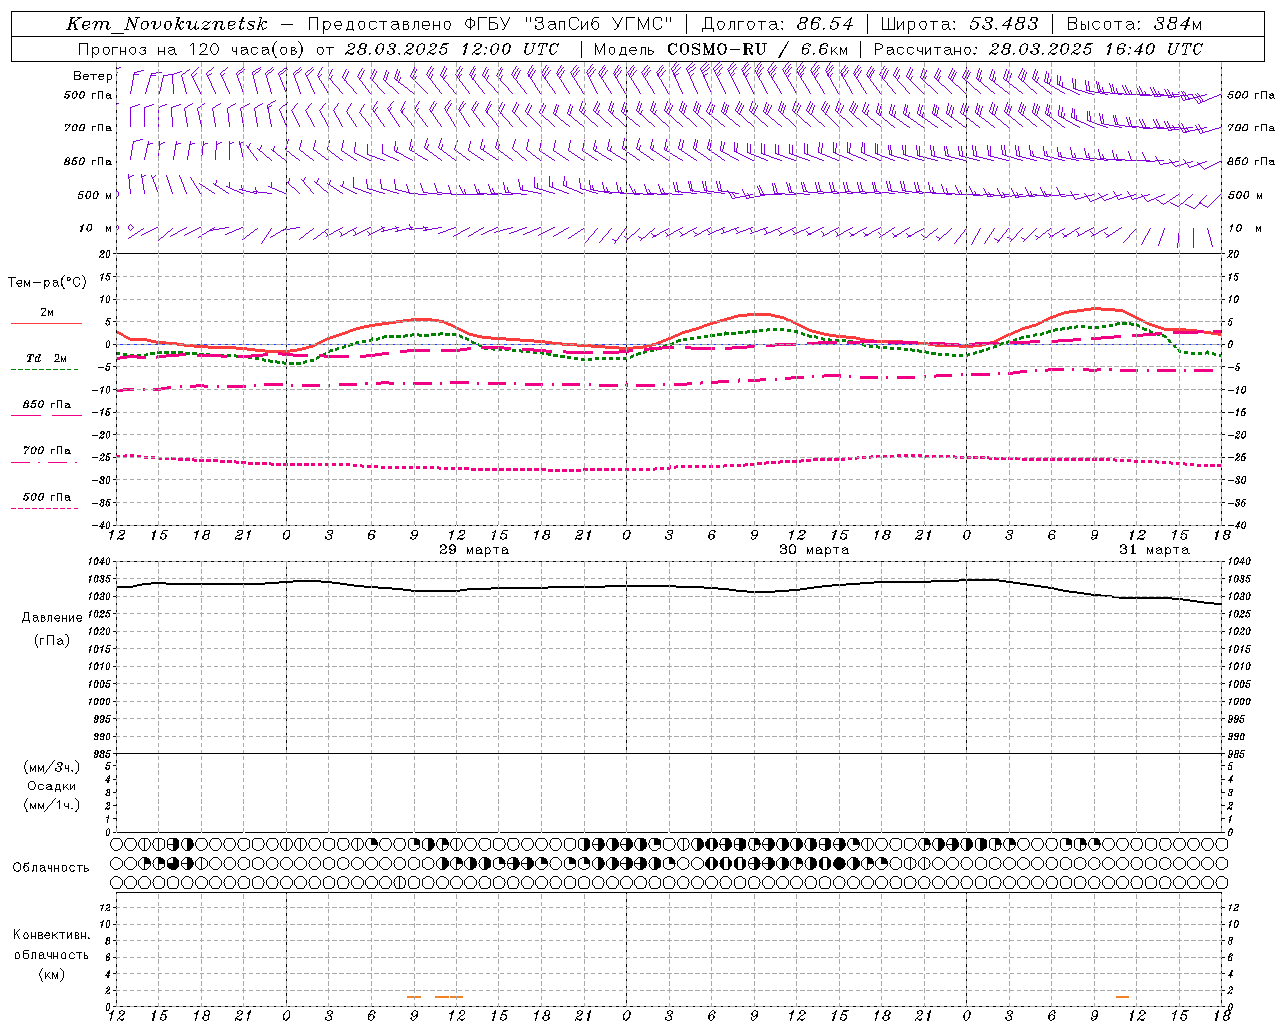Viewport: 1280px width, 1024px height.
Task: Click the left '-40' temperature axis value
Action: [x=103, y=525]
